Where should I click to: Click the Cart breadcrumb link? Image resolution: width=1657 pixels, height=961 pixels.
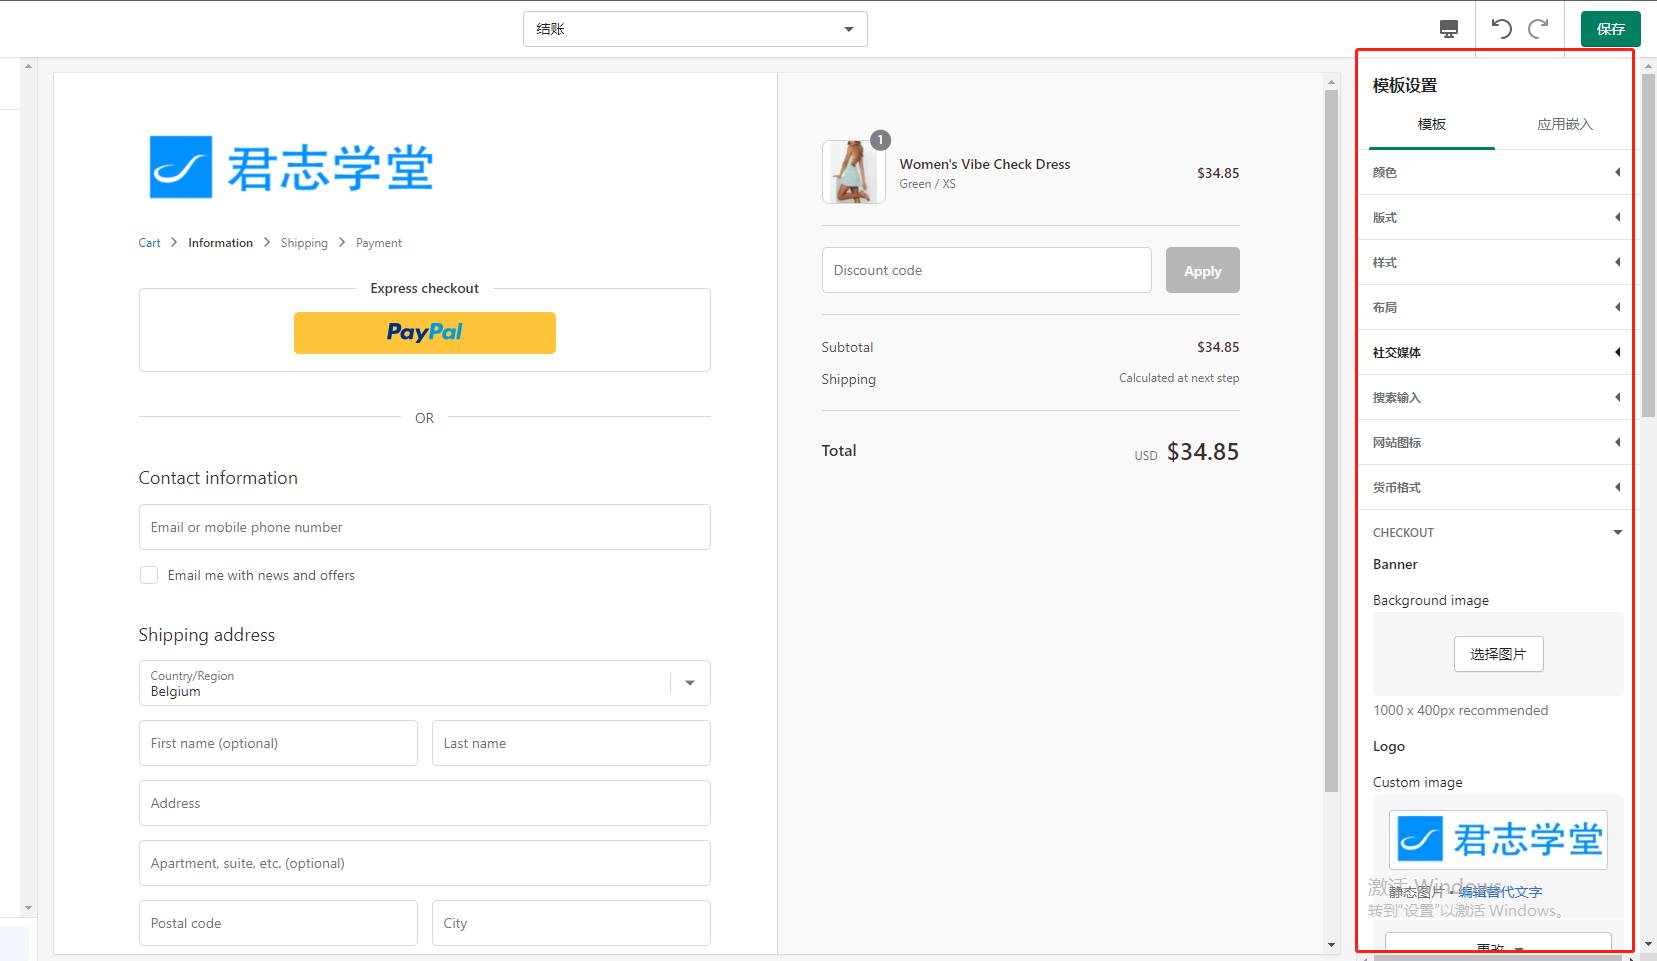click(149, 243)
